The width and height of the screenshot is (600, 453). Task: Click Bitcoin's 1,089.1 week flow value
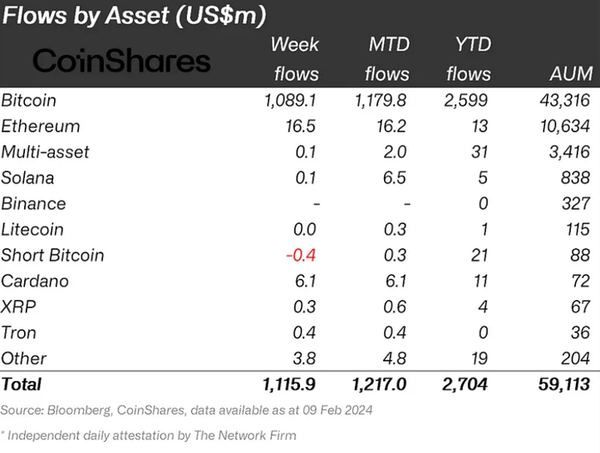point(290,101)
